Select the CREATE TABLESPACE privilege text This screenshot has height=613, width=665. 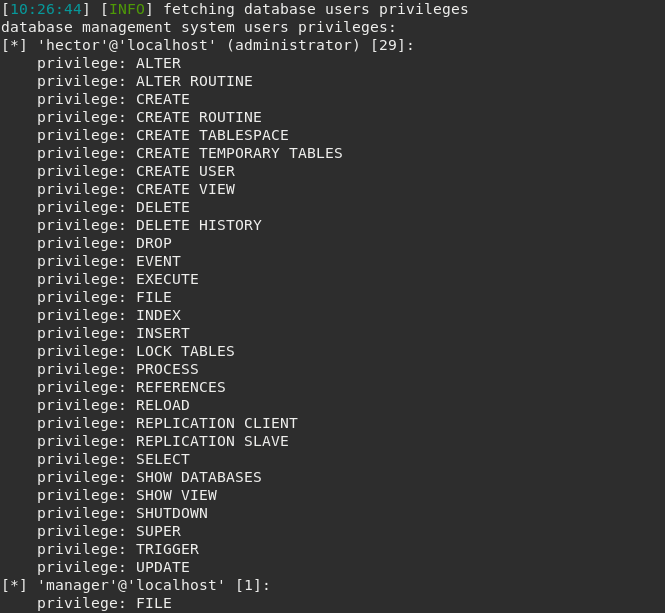click(212, 135)
